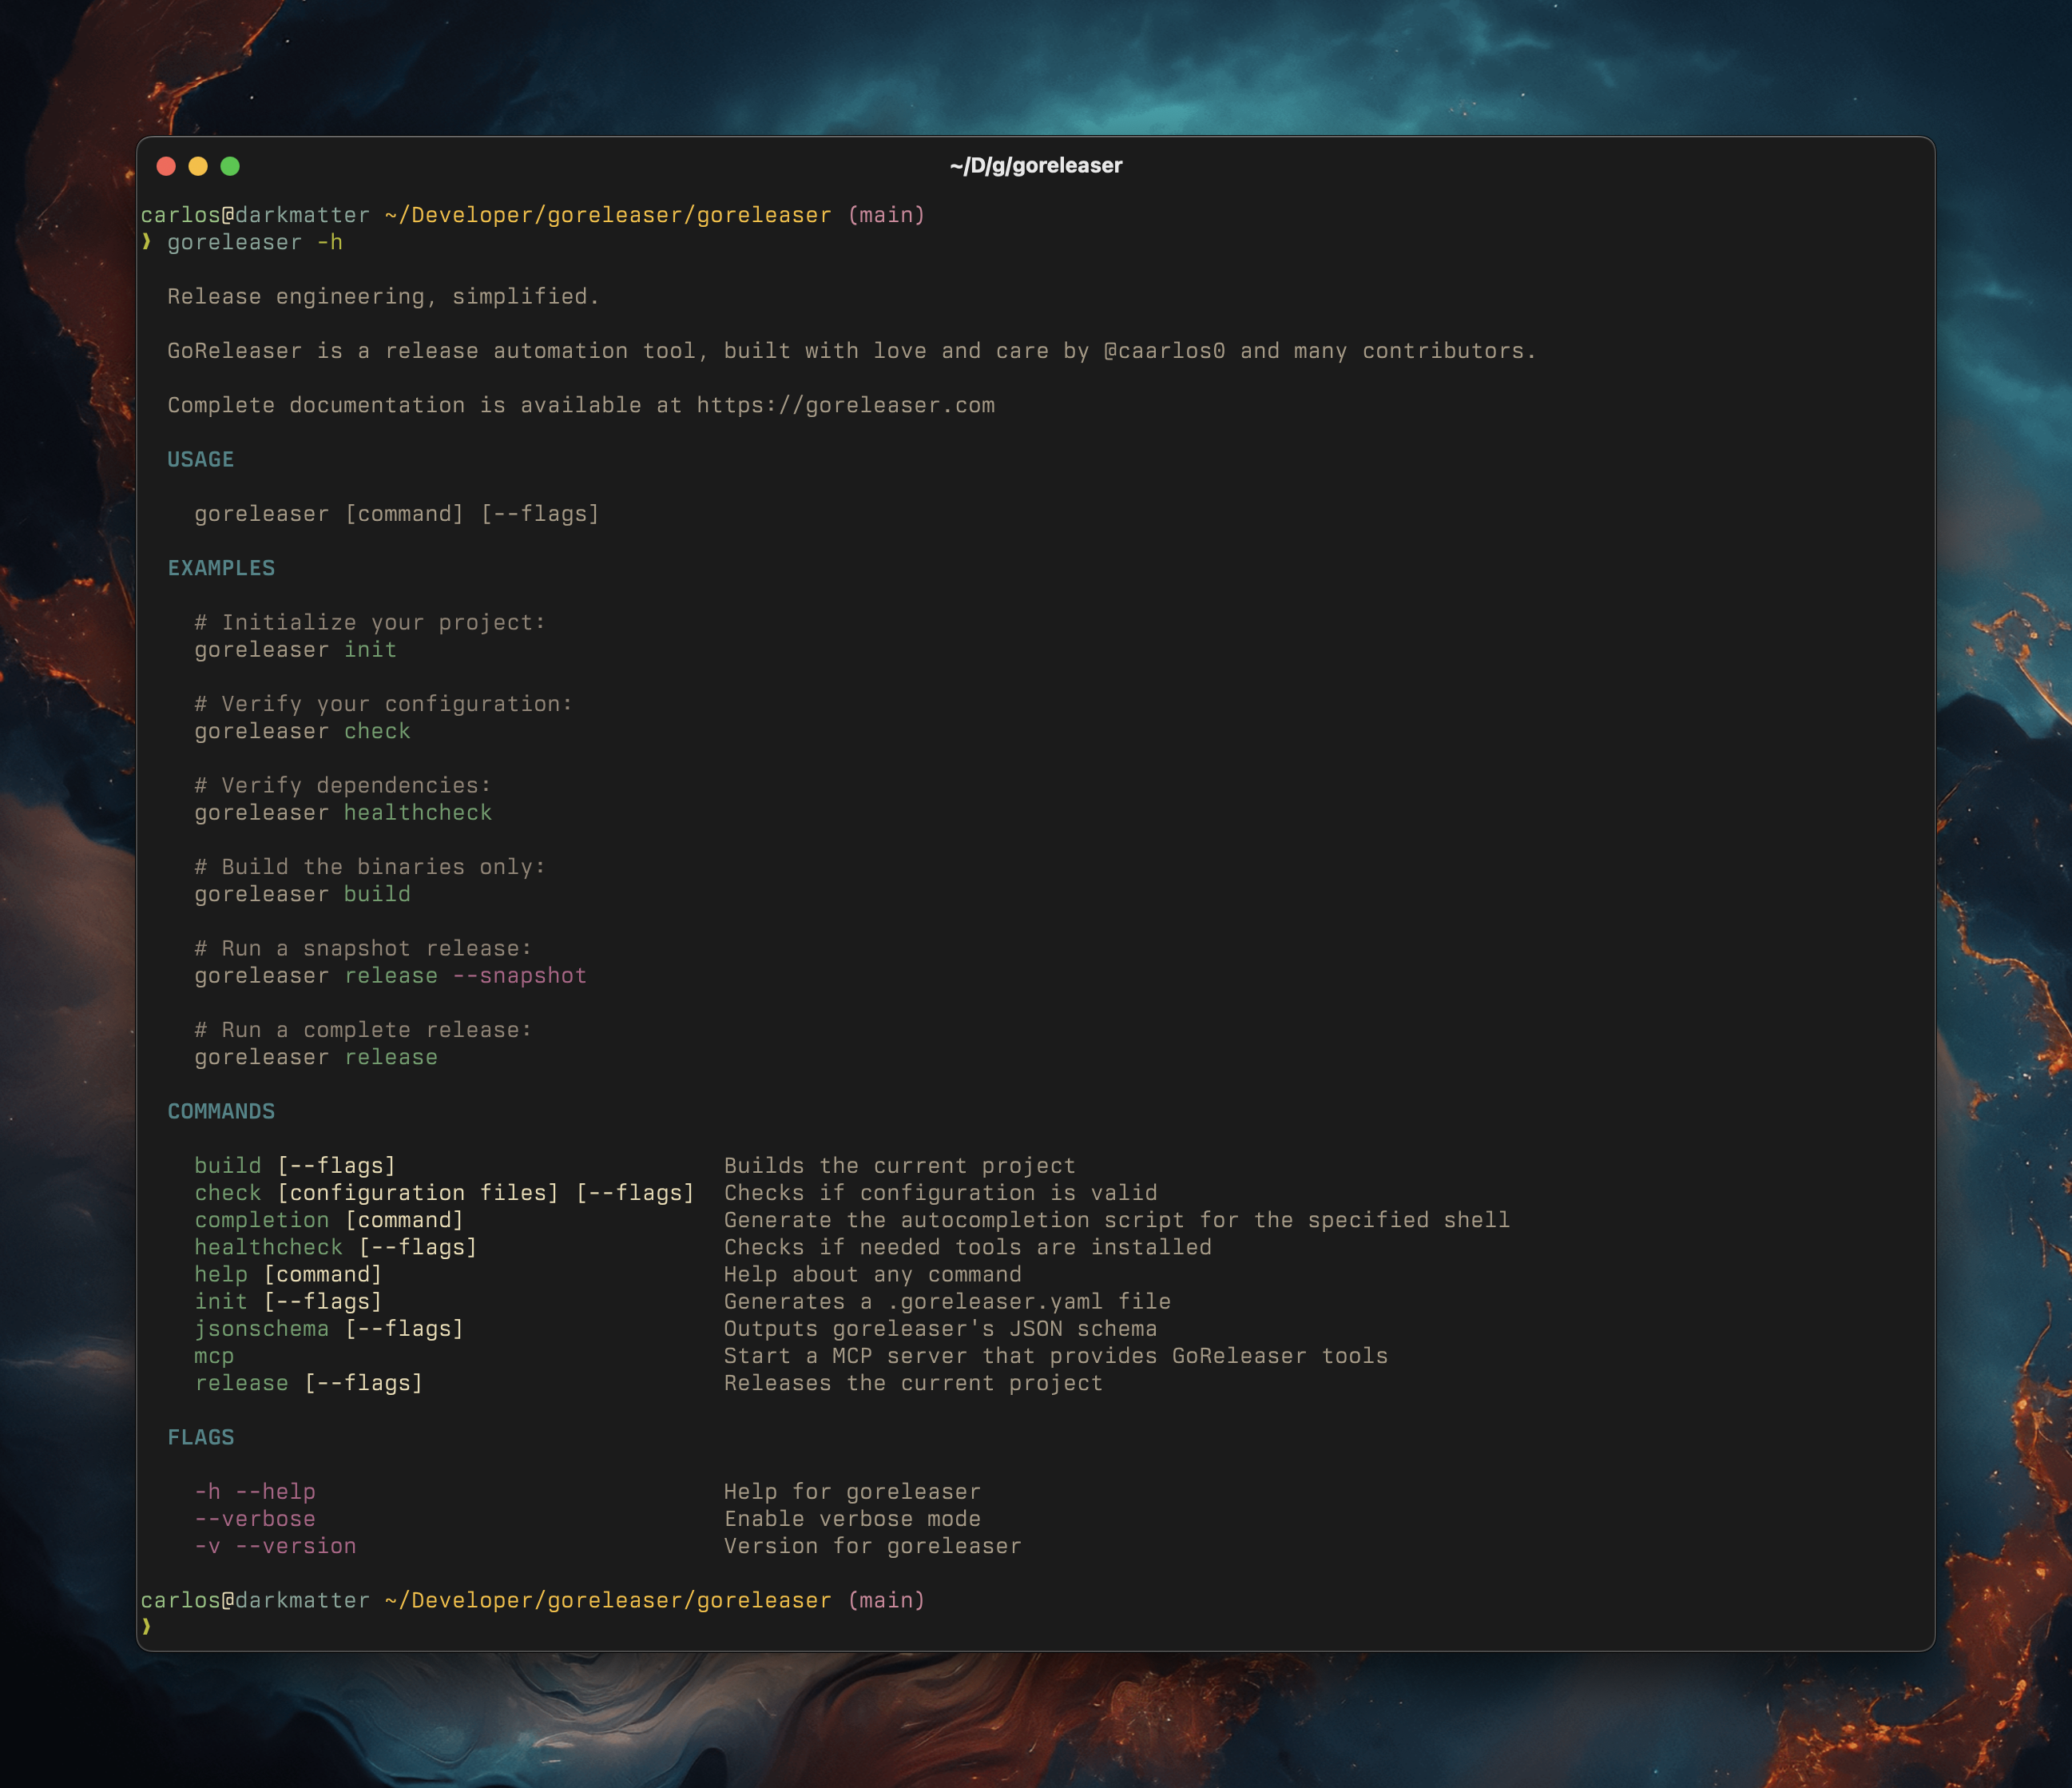2072x1788 pixels.
Task: Click the jsonschema command name
Action: click(262, 1328)
